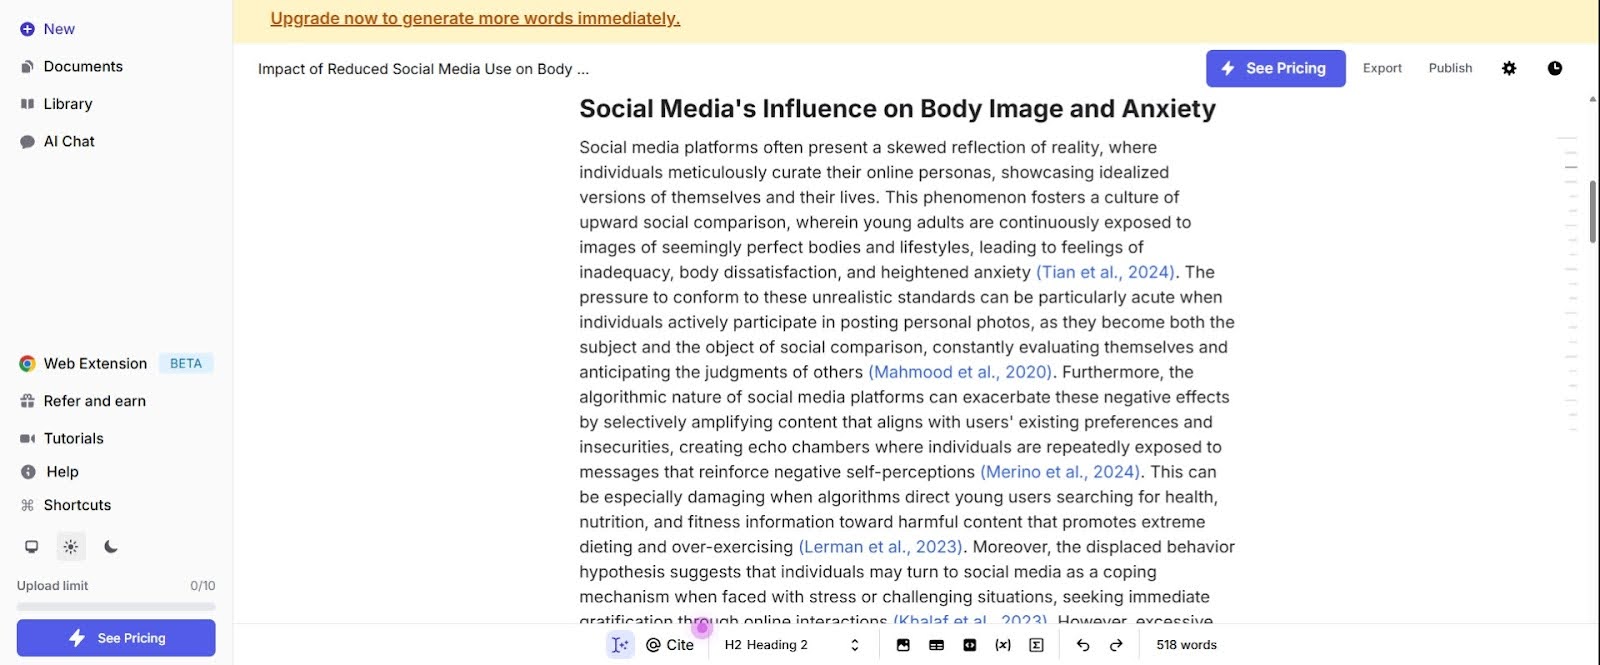
Task: Insert a code block from the toolbar
Action: coord(969,645)
